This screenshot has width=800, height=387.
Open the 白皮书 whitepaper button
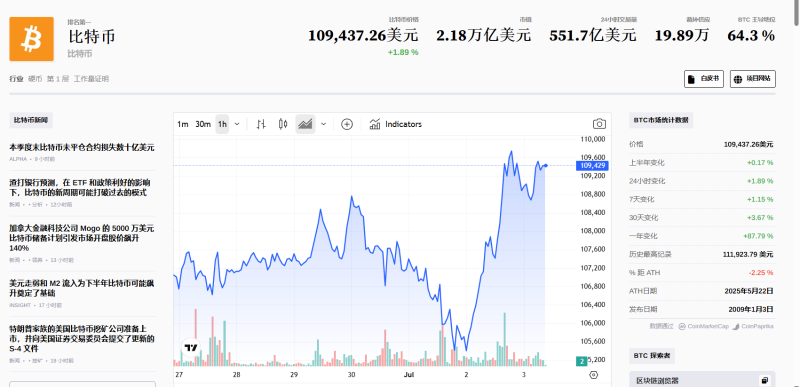[704, 79]
